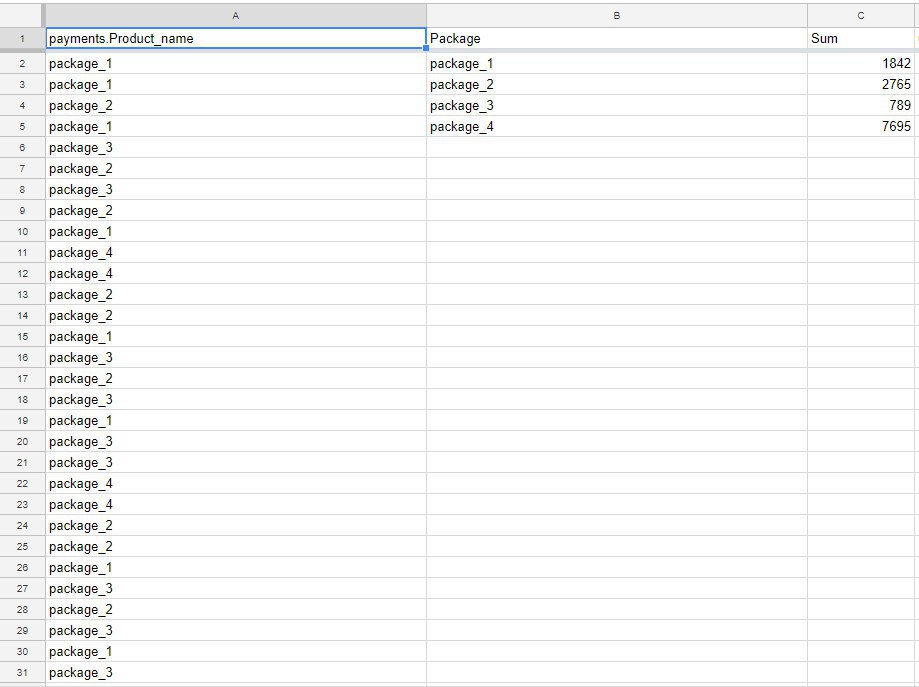This screenshot has width=919, height=687.
Task: Select row 11 header
Action: point(22,253)
